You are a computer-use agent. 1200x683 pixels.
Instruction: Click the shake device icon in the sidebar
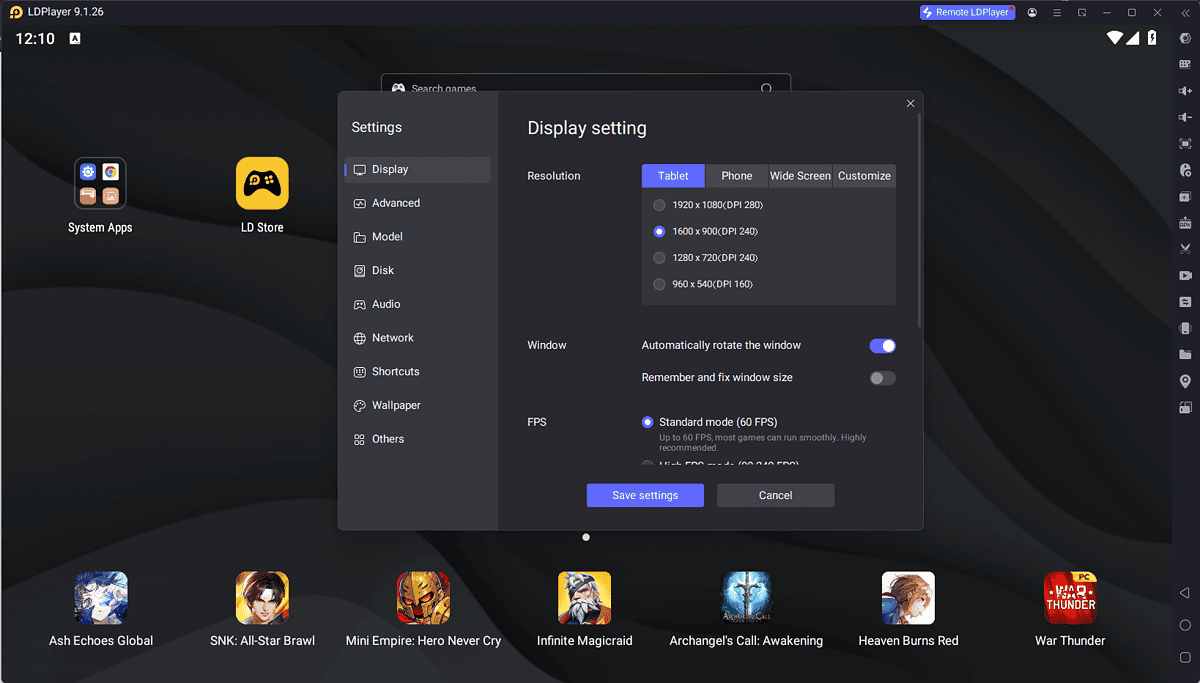1185,327
